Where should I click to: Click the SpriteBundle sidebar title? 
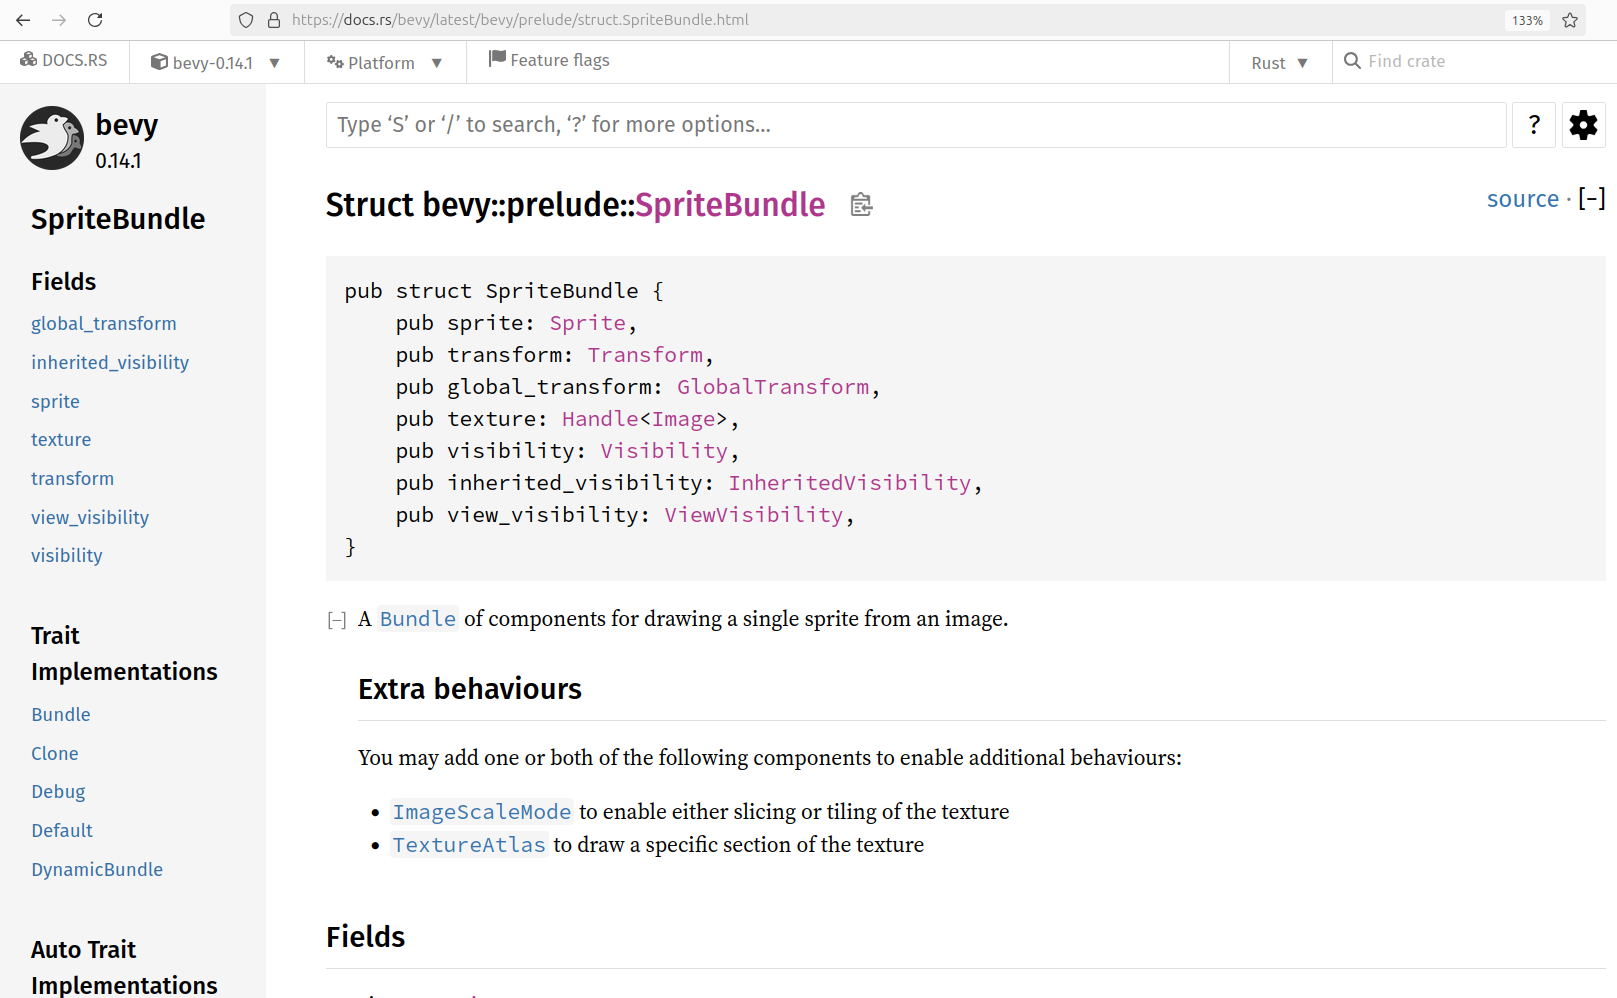point(118,219)
